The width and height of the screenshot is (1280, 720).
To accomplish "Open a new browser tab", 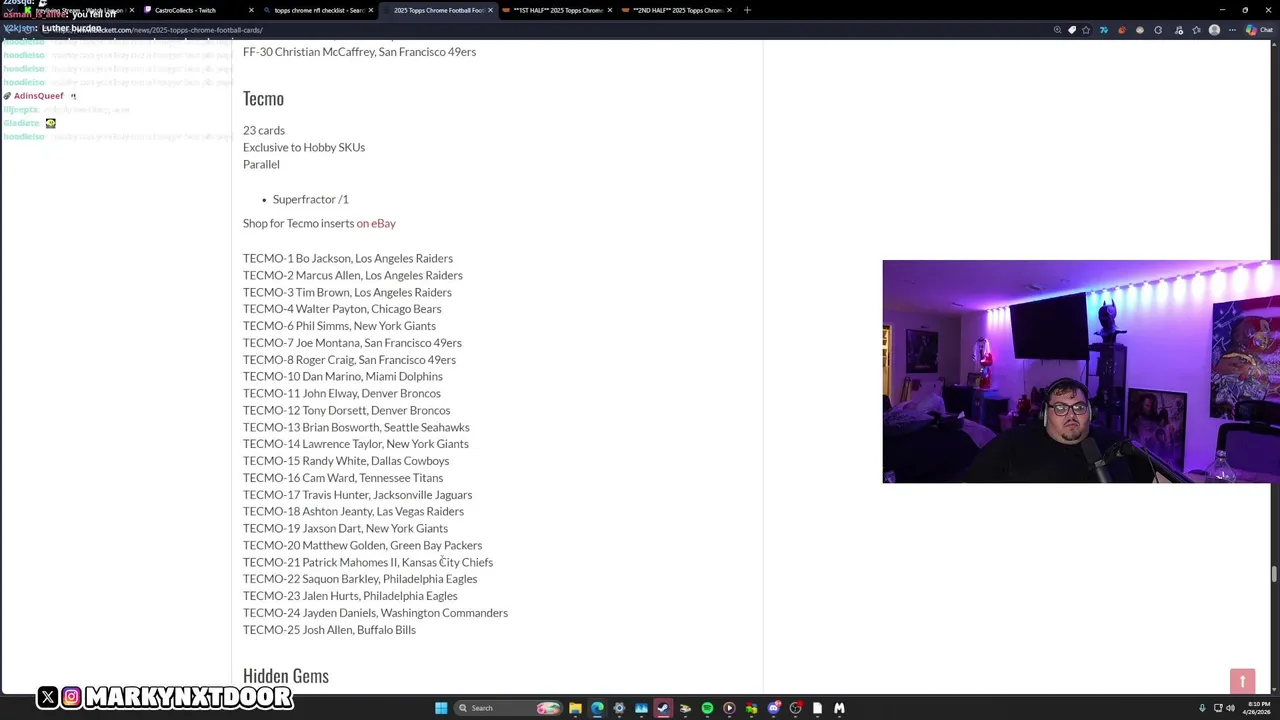I will pyautogui.click(x=747, y=10).
